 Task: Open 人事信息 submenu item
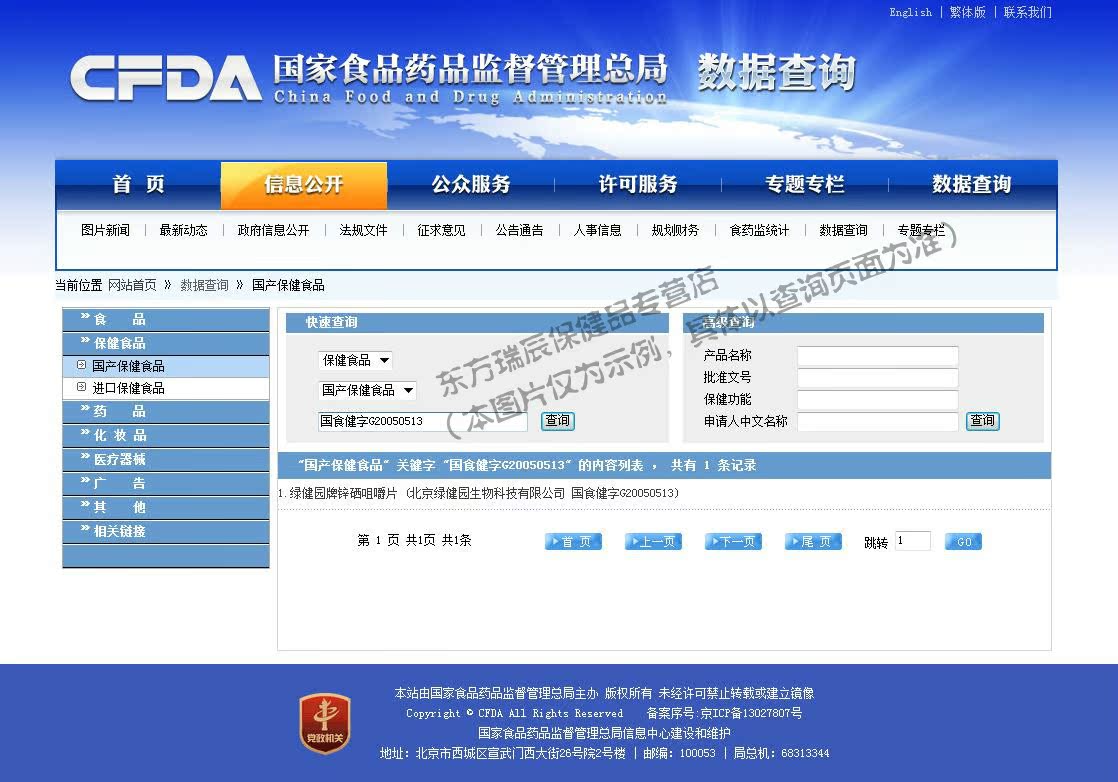(x=598, y=230)
